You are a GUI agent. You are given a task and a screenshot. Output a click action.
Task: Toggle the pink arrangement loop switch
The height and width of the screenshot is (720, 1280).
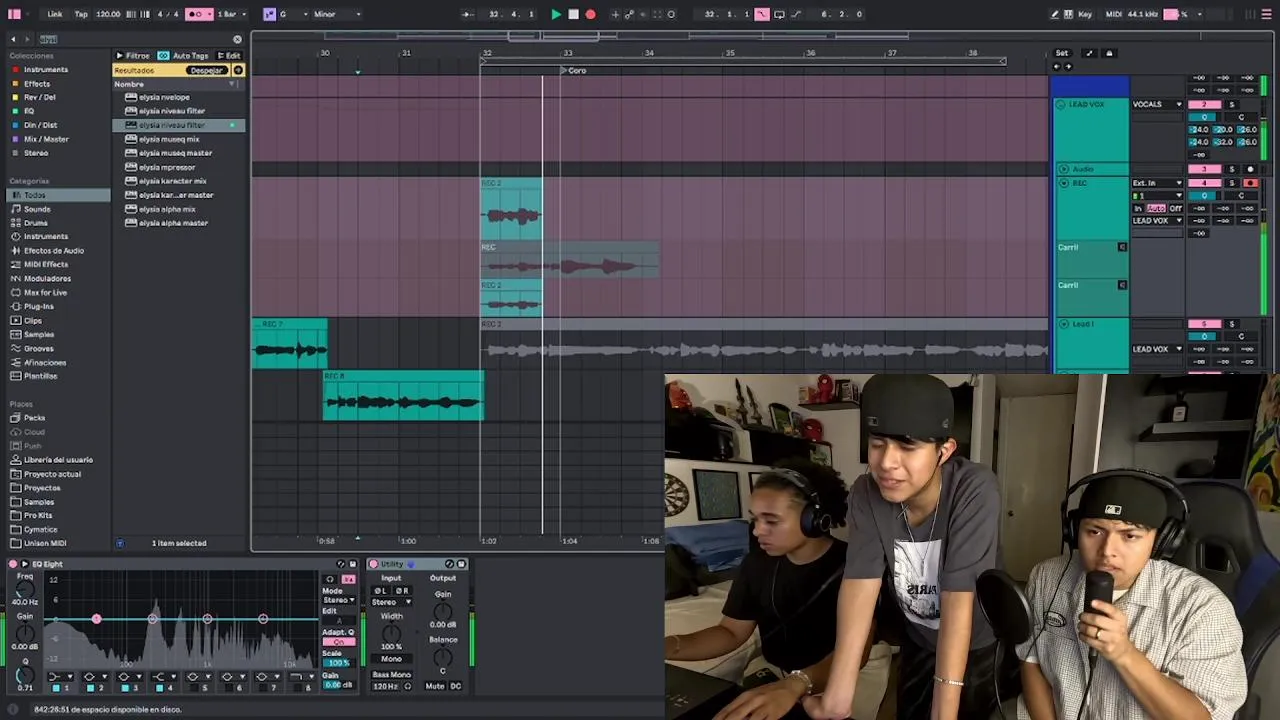click(762, 14)
